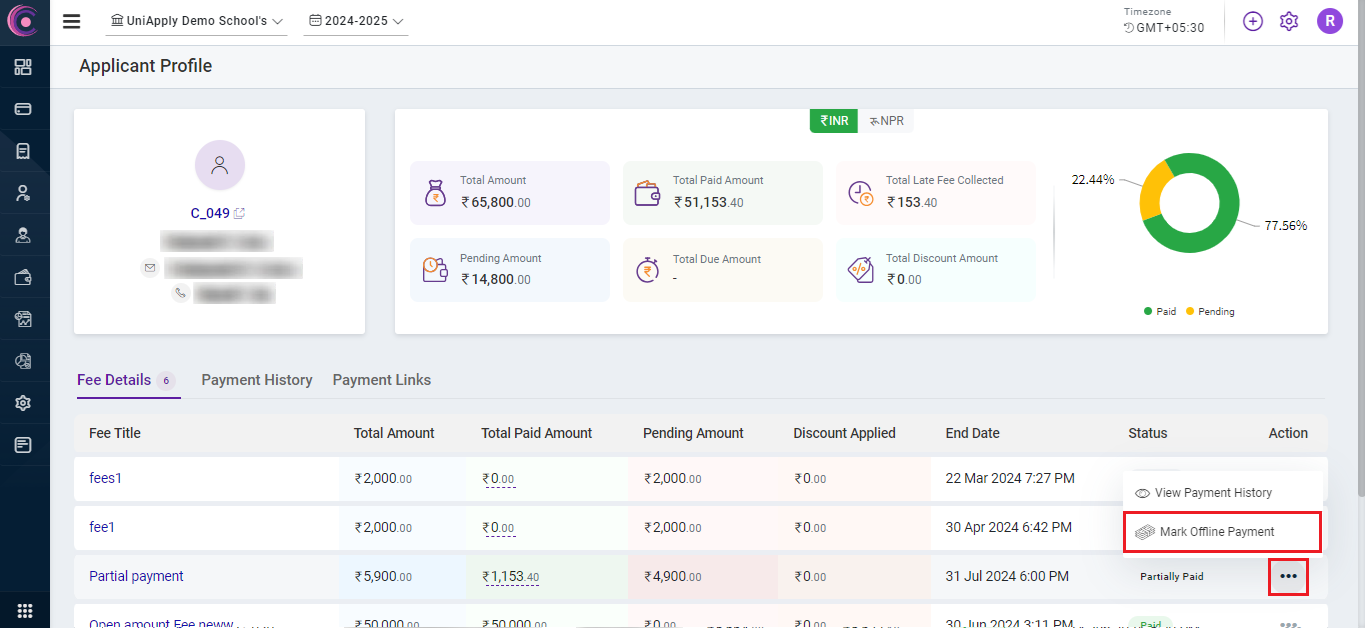Image resolution: width=1365 pixels, height=628 pixels.
Task: Select Mark Offline Payment menu option
Action: coord(1217,532)
